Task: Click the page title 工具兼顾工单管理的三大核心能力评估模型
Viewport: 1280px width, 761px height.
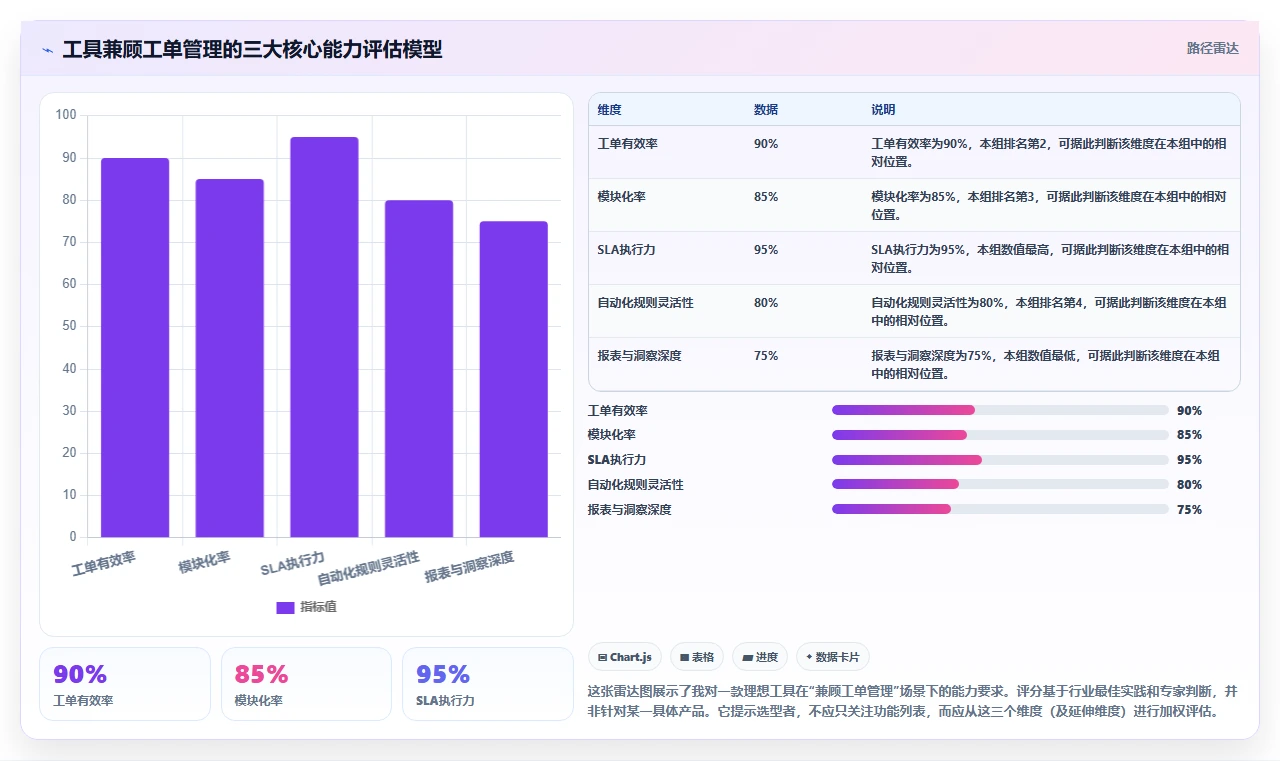Action: [252, 49]
